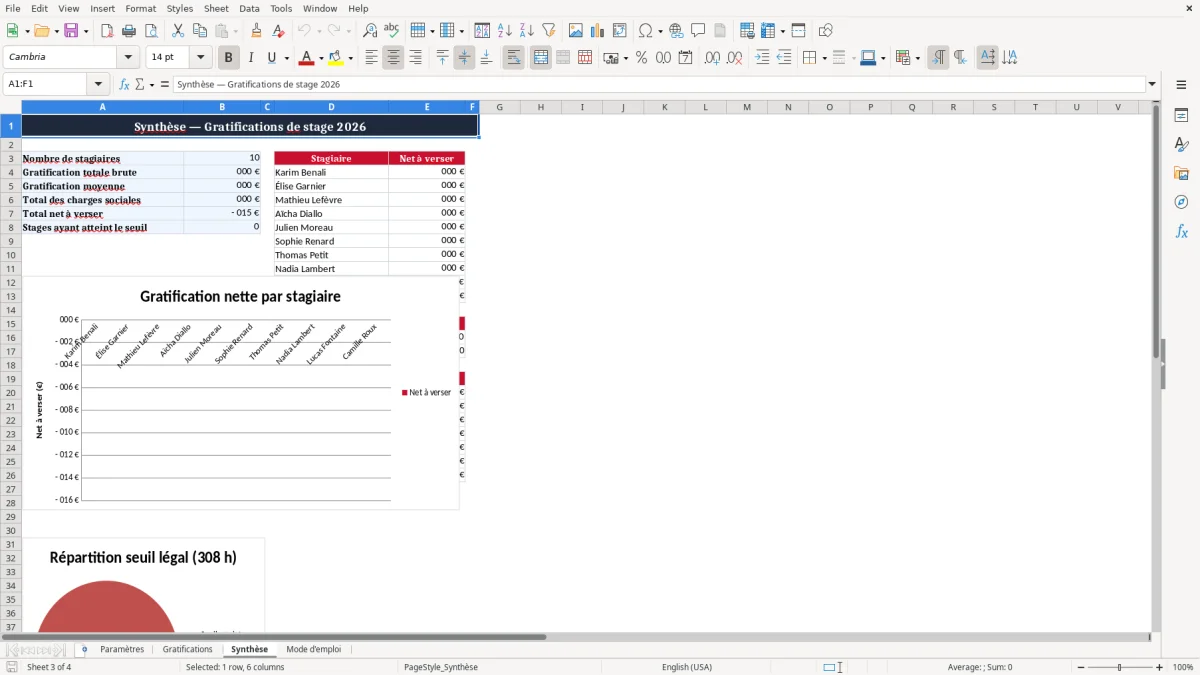Click Insert Image icon
Image resolution: width=1200 pixels, height=675 pixels.
coord(576,31)
